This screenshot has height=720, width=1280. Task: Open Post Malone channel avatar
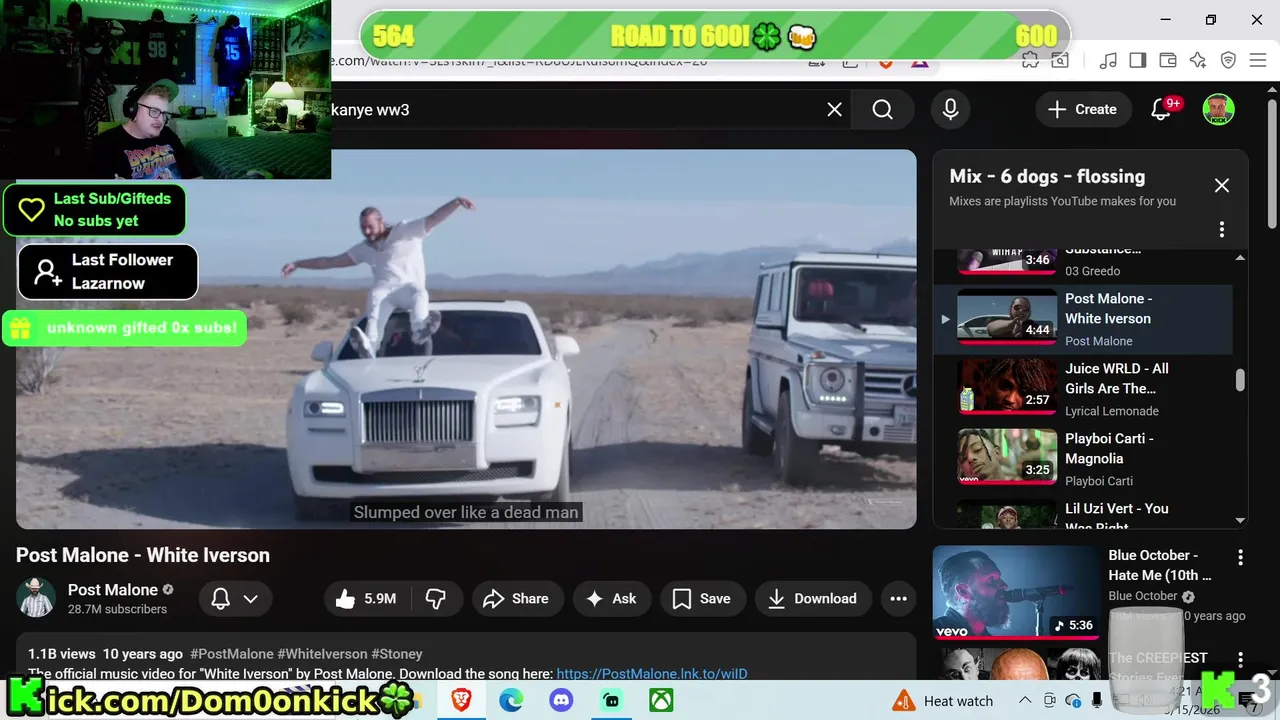pos(36,598)
